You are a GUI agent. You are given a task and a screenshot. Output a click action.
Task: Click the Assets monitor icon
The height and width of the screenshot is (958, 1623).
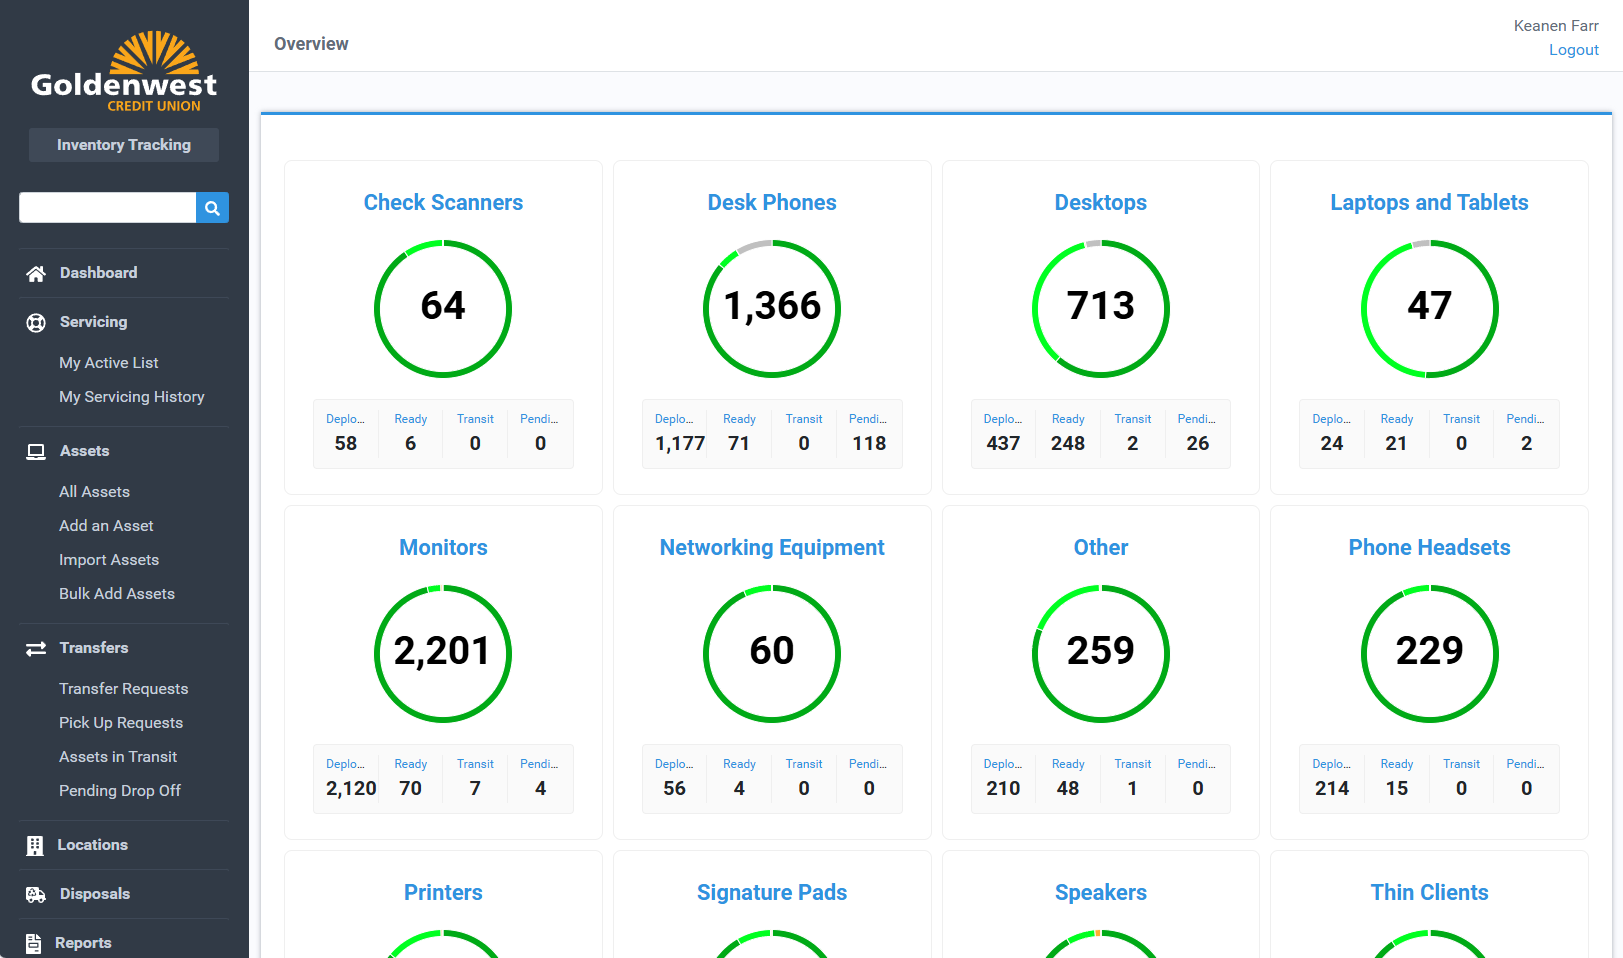click(36, 451)
